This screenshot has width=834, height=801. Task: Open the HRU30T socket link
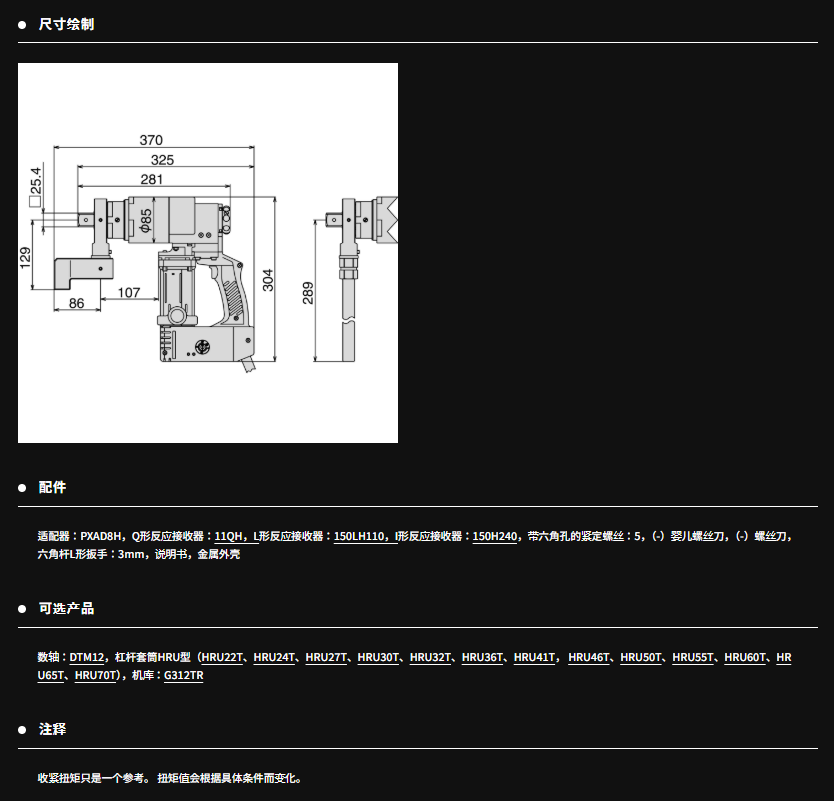click(378, 658)
